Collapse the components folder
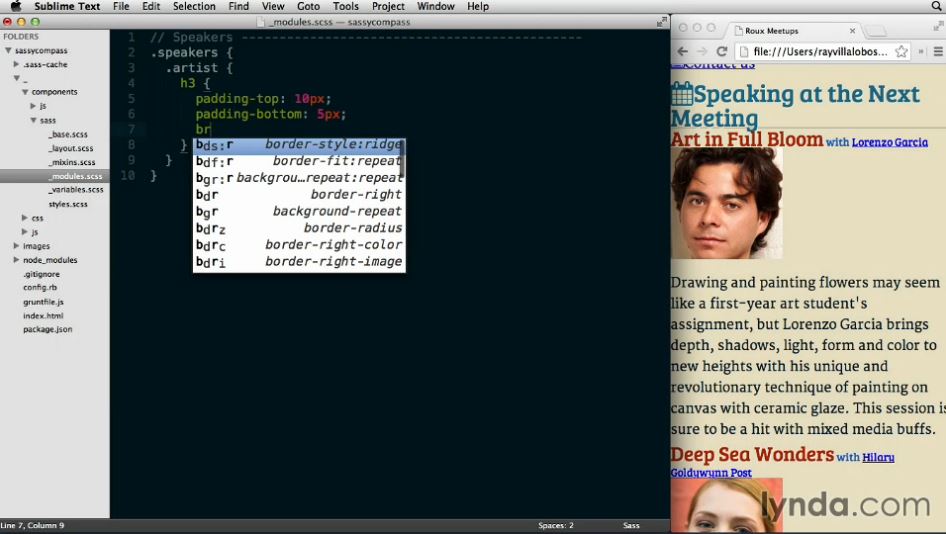Screen dimensions: 946x534 25,92
